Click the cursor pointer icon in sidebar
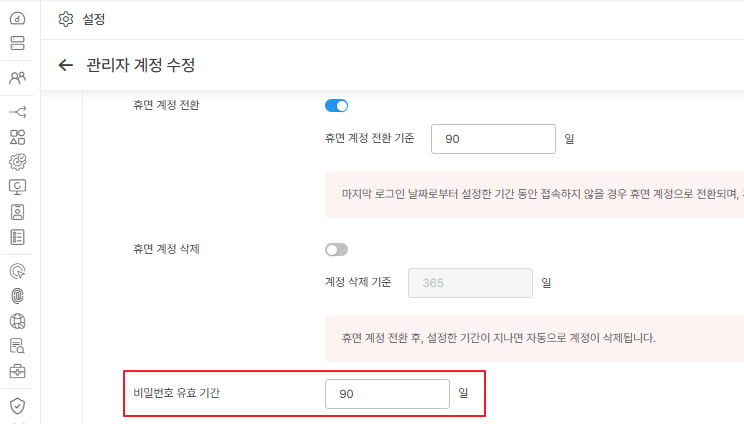The height and width of the screenshot is (424, 744). click(x=17, y=270)
